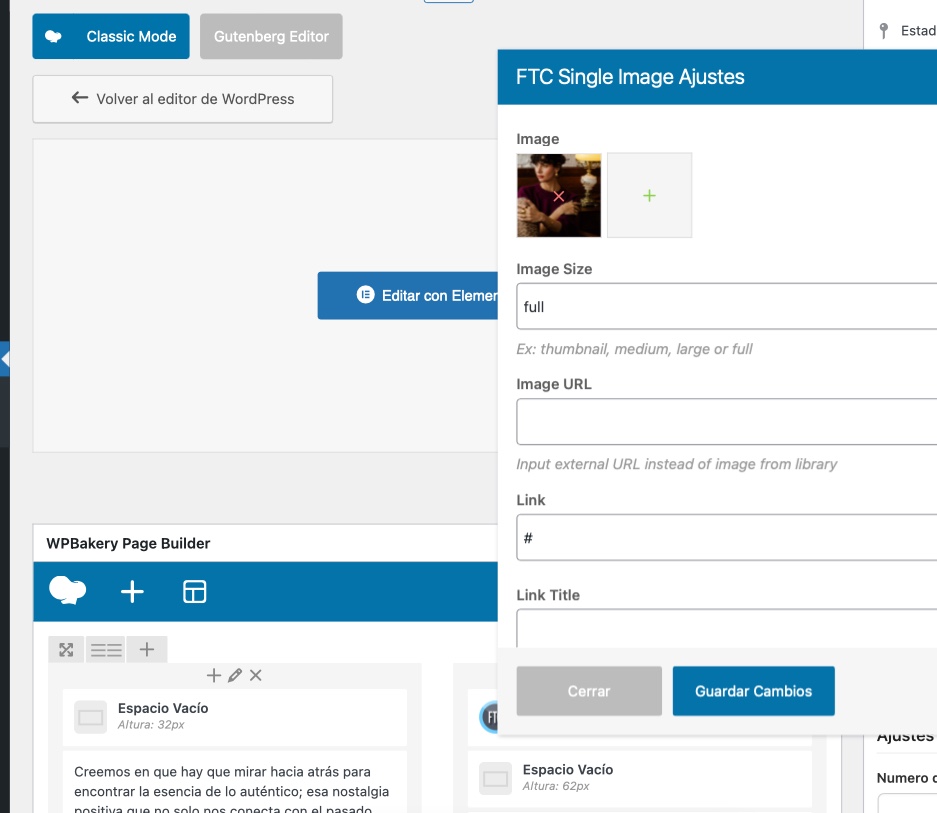Close the settings panel with Cerrar
This screenshot has width=937, height=813.
(589, 691)
